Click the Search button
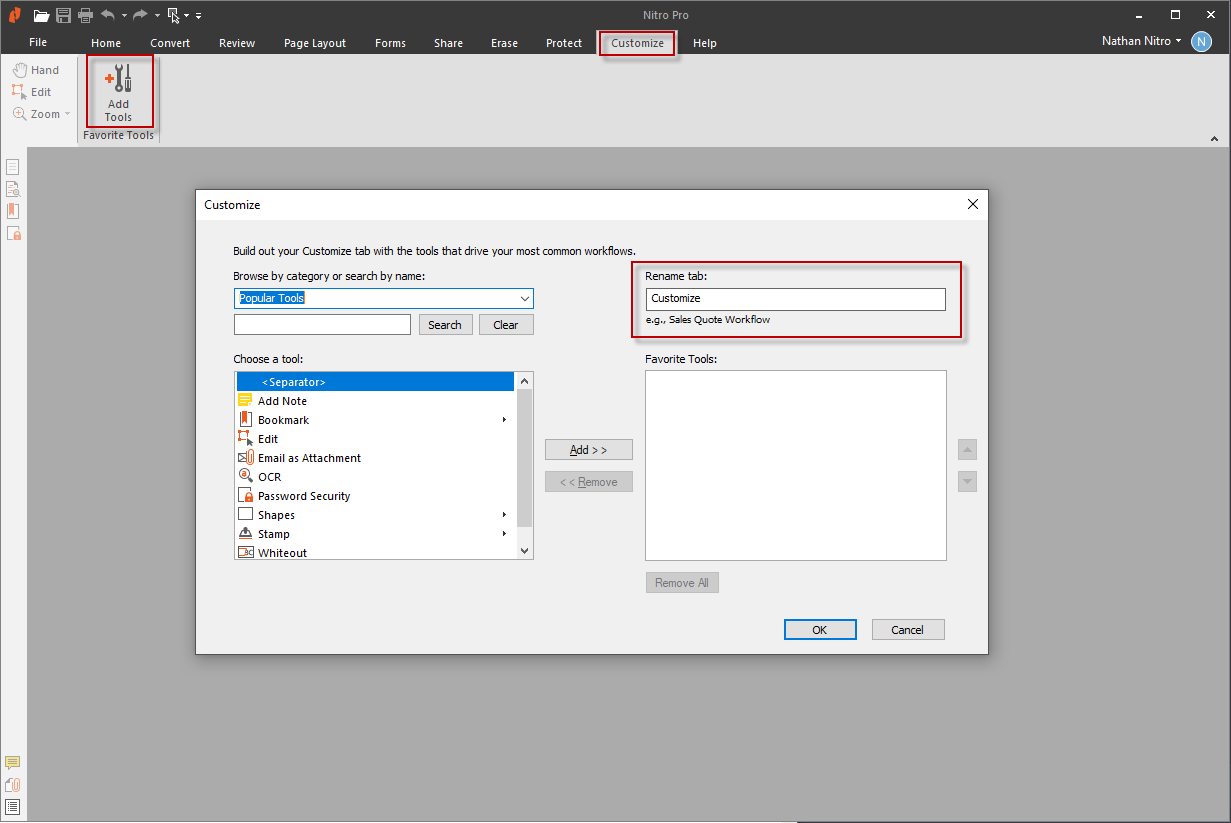The width and height of the screenshot is (1231, 823). point(445,325)
